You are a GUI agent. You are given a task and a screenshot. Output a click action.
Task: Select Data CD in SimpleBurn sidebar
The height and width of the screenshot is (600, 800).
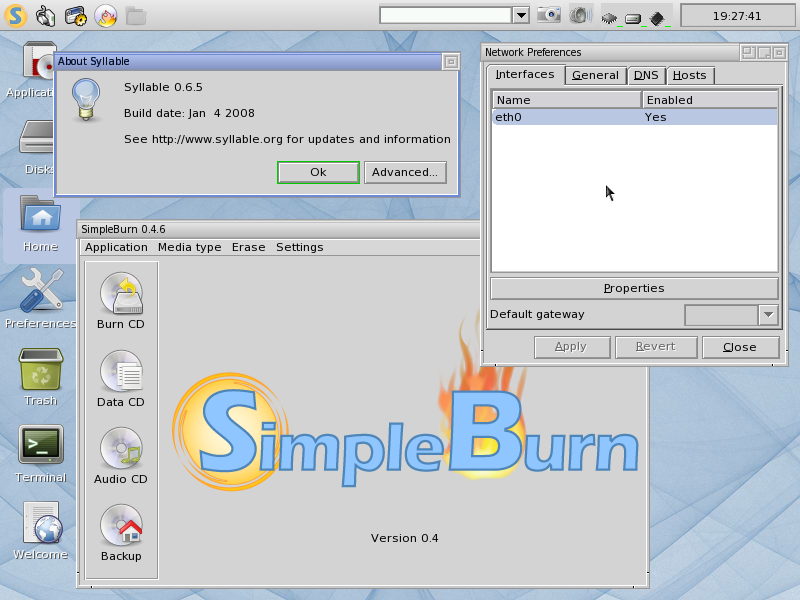(121, 379)
